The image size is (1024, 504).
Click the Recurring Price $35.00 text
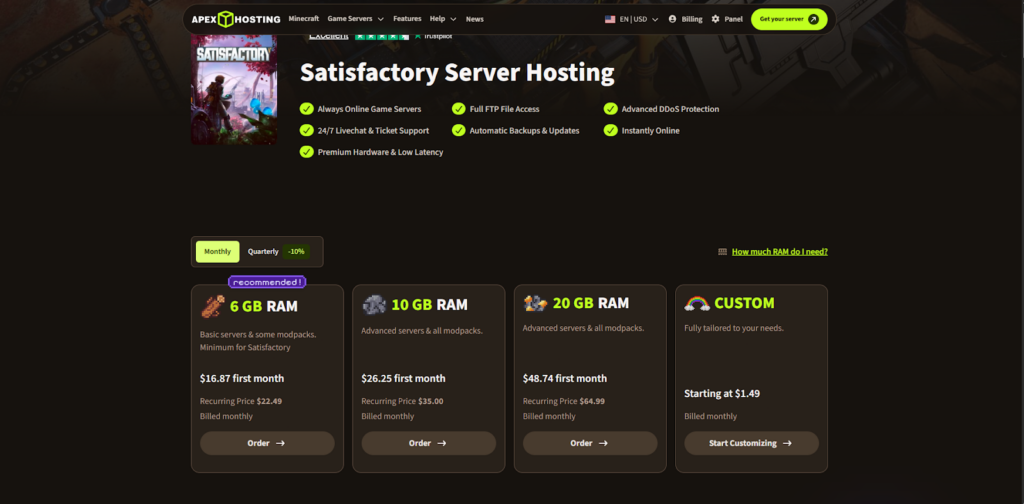tap(402, 402)
